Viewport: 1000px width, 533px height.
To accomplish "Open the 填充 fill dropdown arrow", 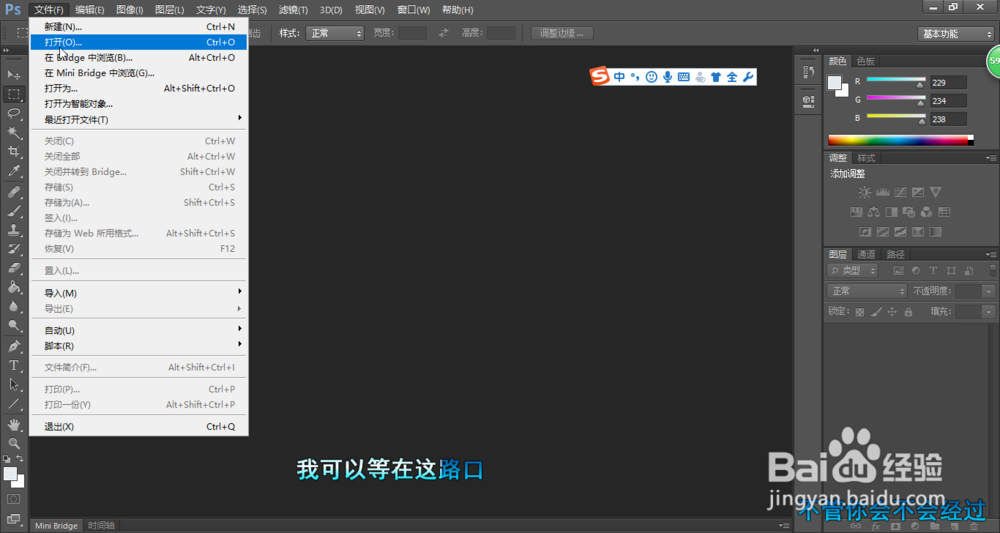I will [x=989, y=312].
